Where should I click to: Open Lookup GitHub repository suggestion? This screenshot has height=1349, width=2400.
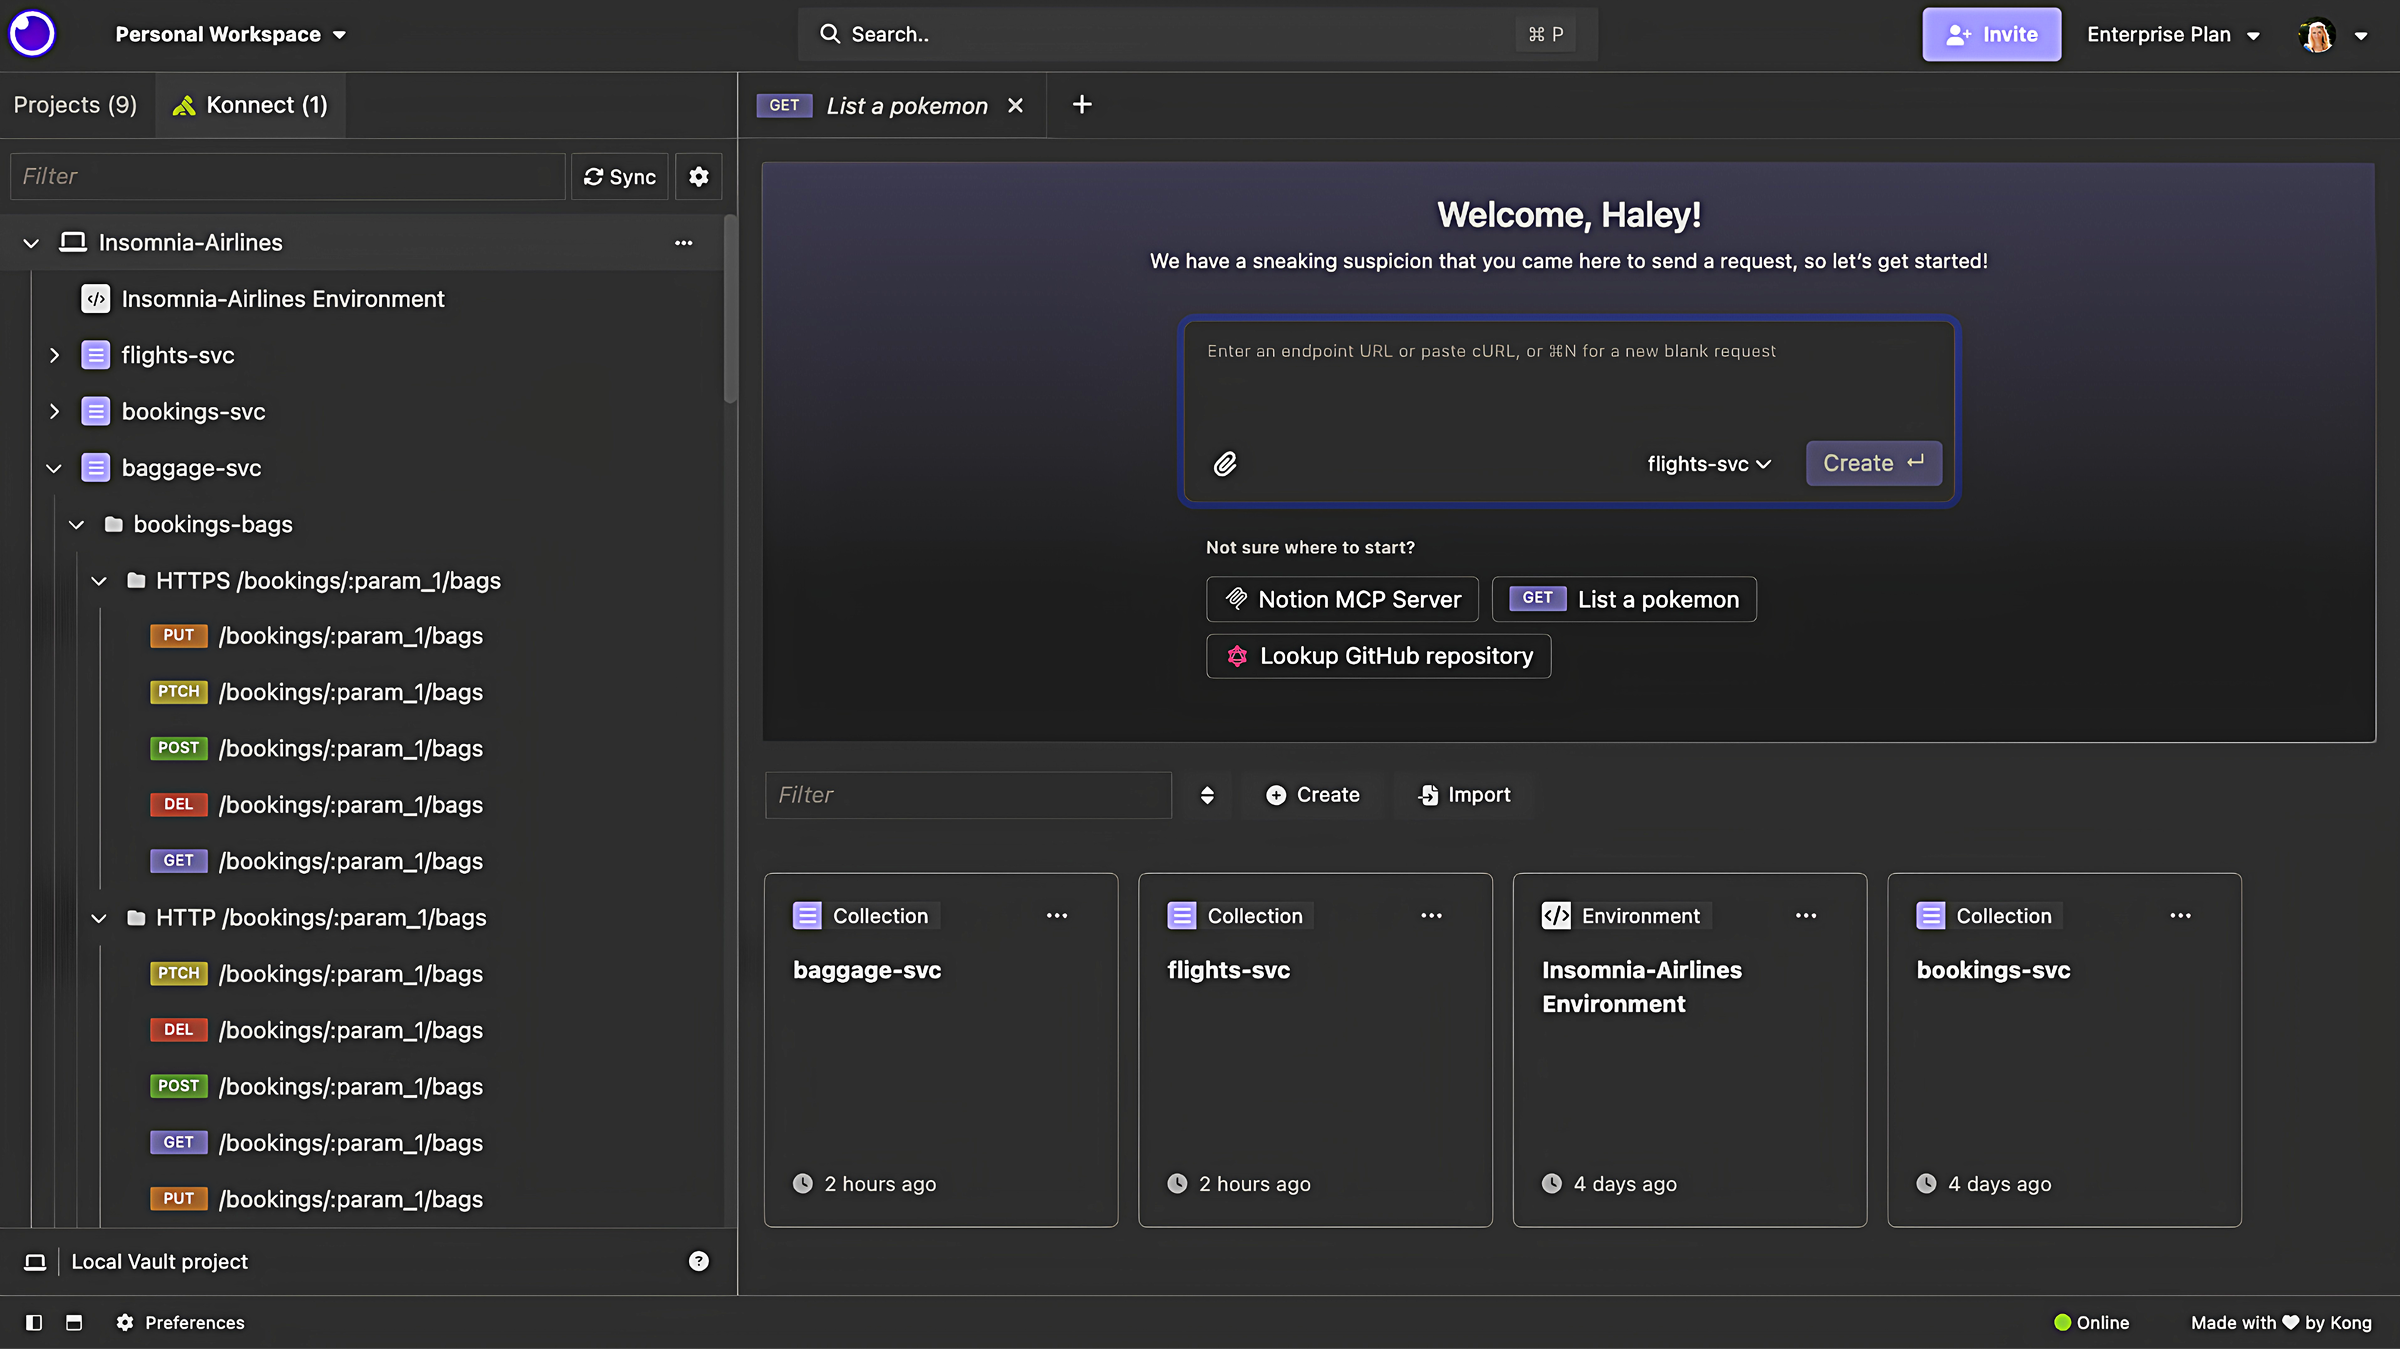point(1378,656)
